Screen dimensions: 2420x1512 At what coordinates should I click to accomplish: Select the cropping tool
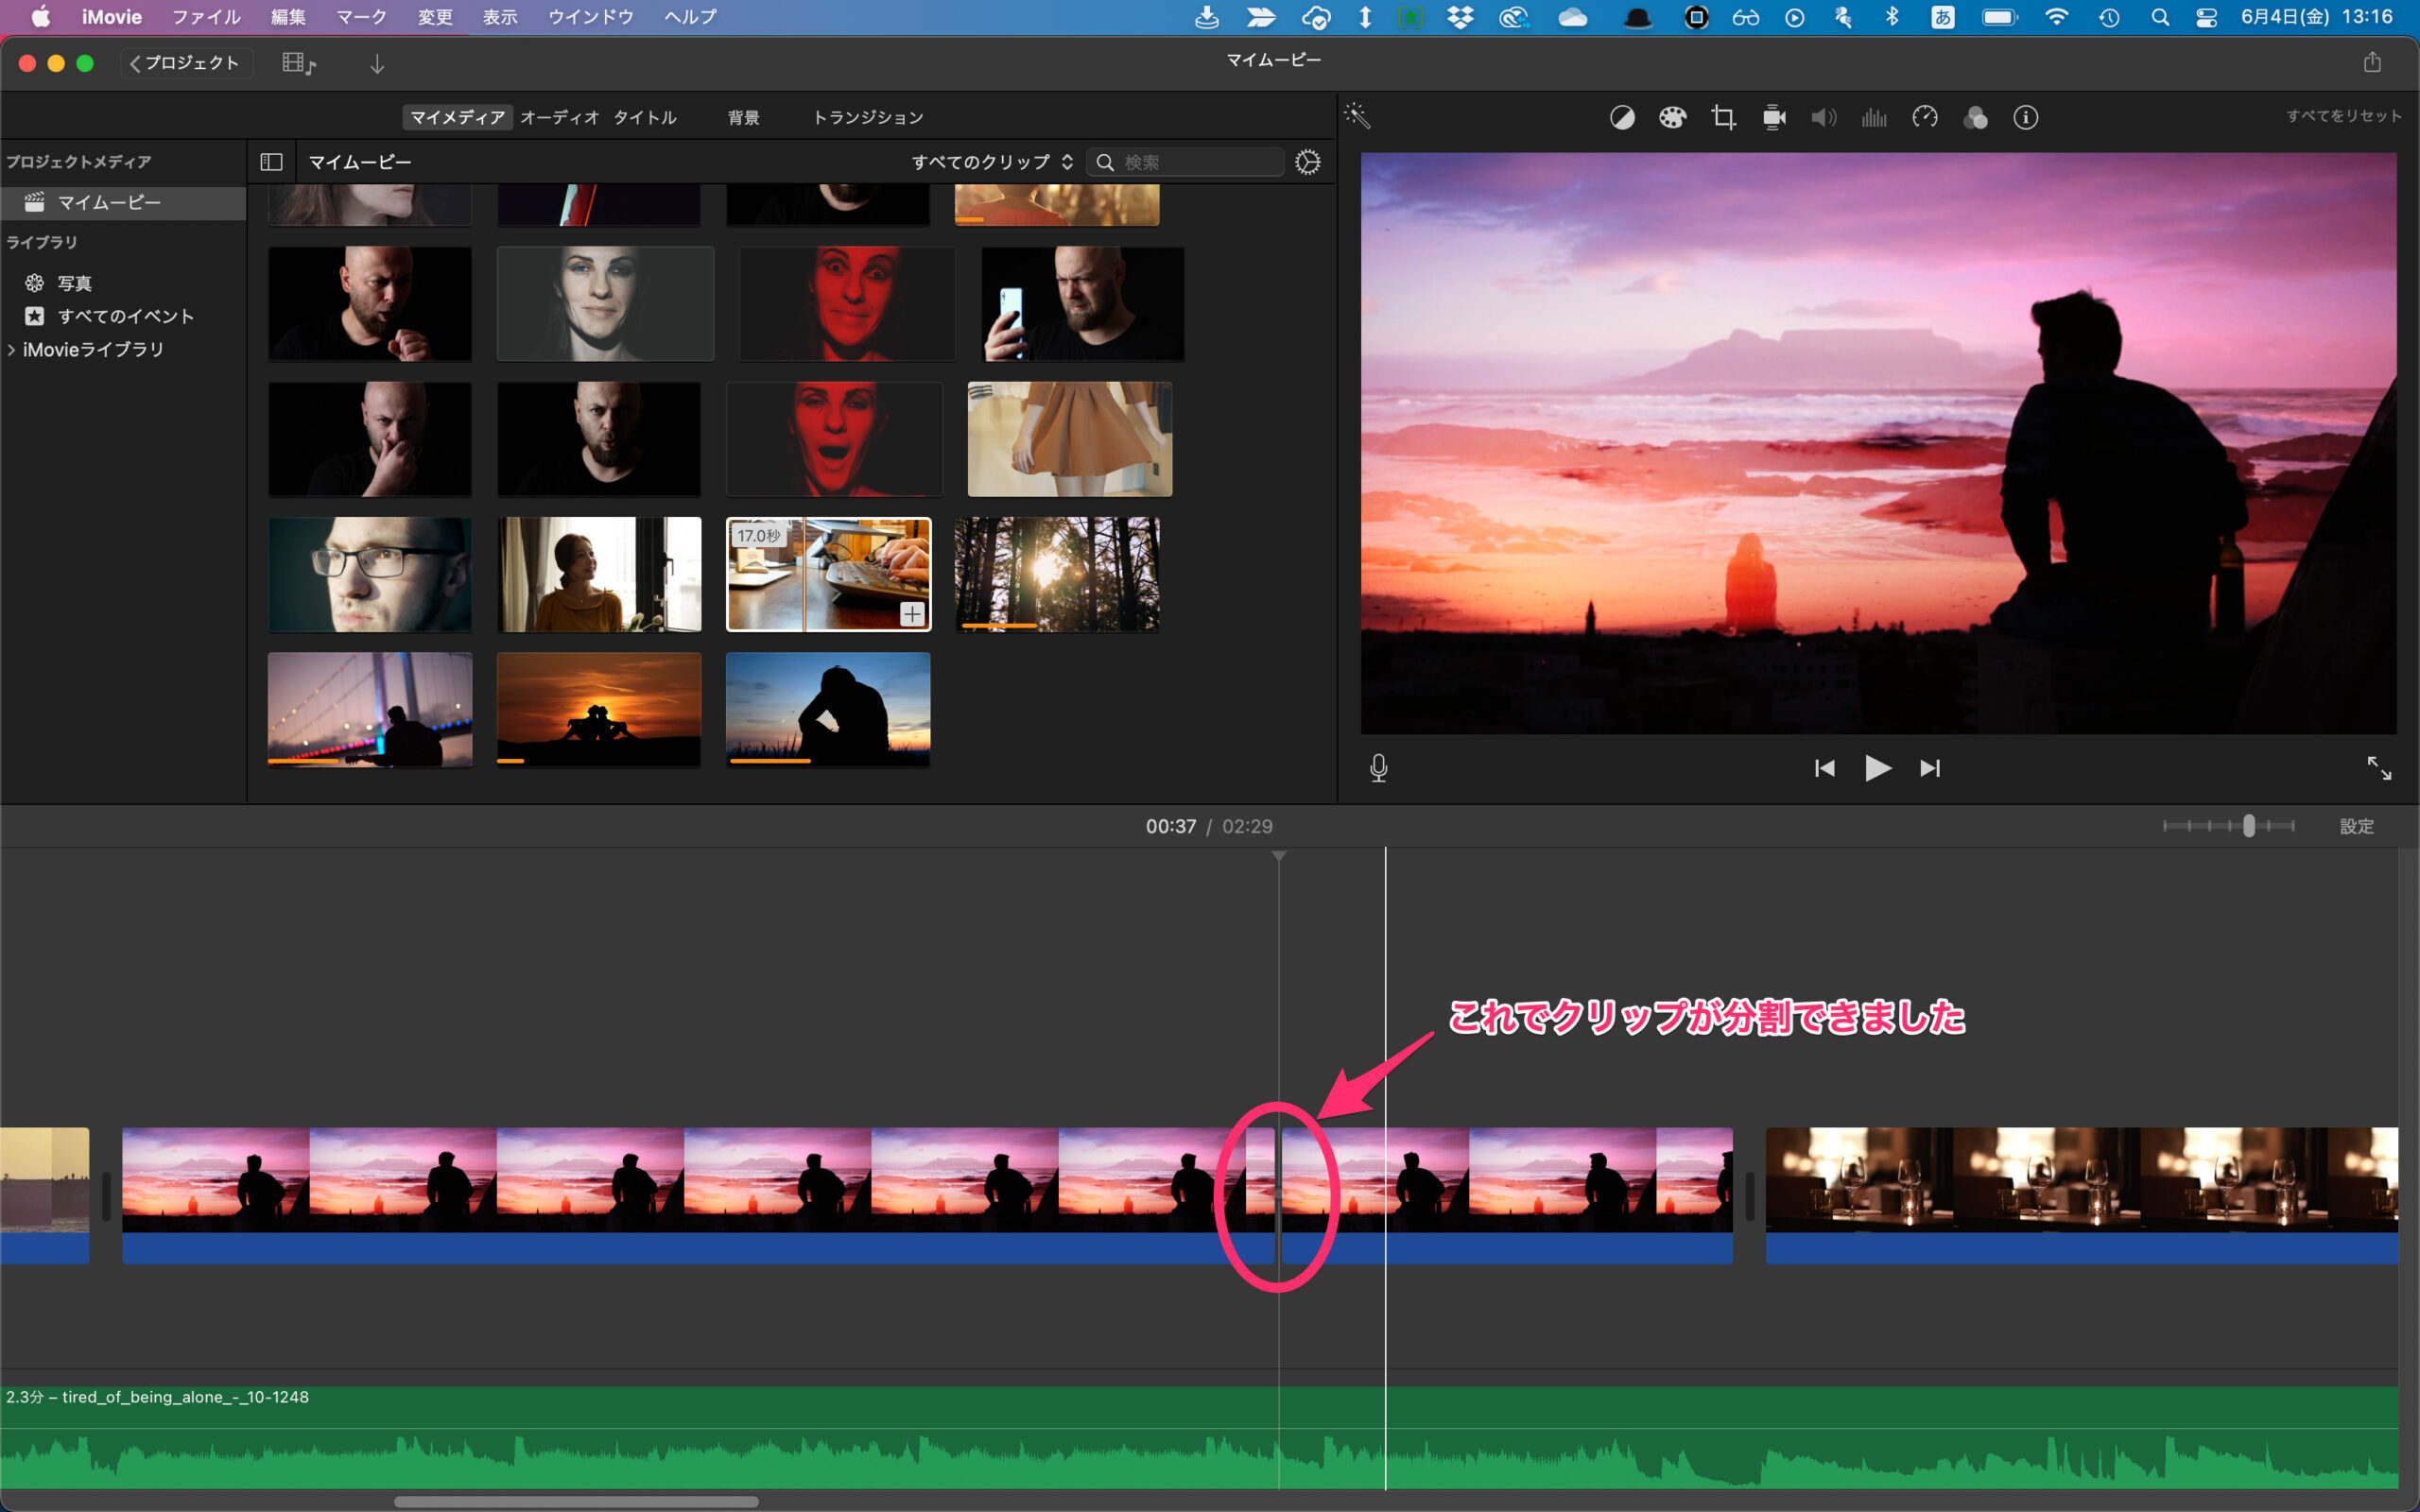(1723, 118)
